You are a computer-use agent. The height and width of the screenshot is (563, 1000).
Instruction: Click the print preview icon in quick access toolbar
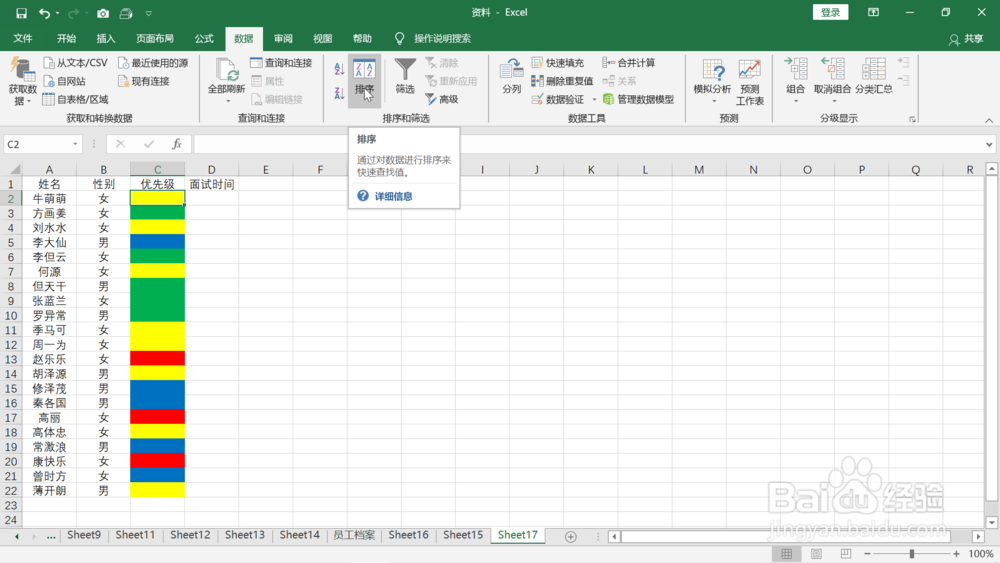[126, 13]
